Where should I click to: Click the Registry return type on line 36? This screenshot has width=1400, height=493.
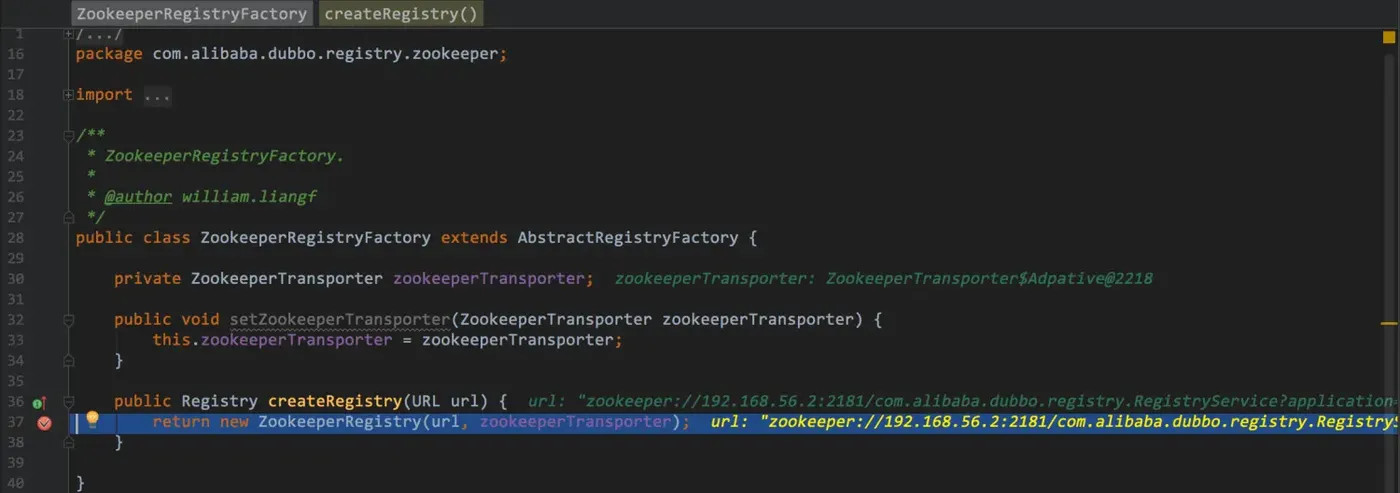(220, 402)
